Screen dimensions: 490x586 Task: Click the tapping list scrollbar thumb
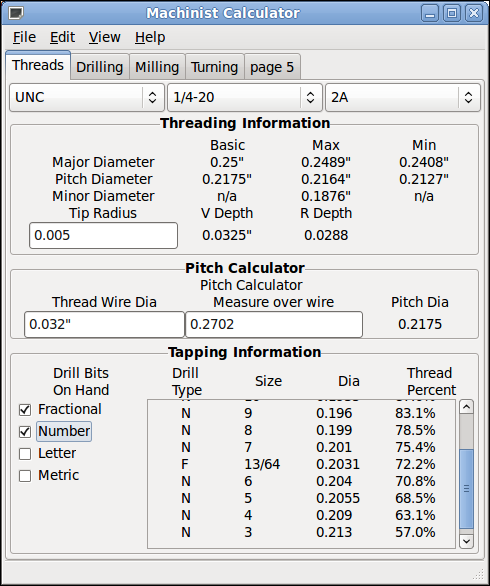coord(466,488)
